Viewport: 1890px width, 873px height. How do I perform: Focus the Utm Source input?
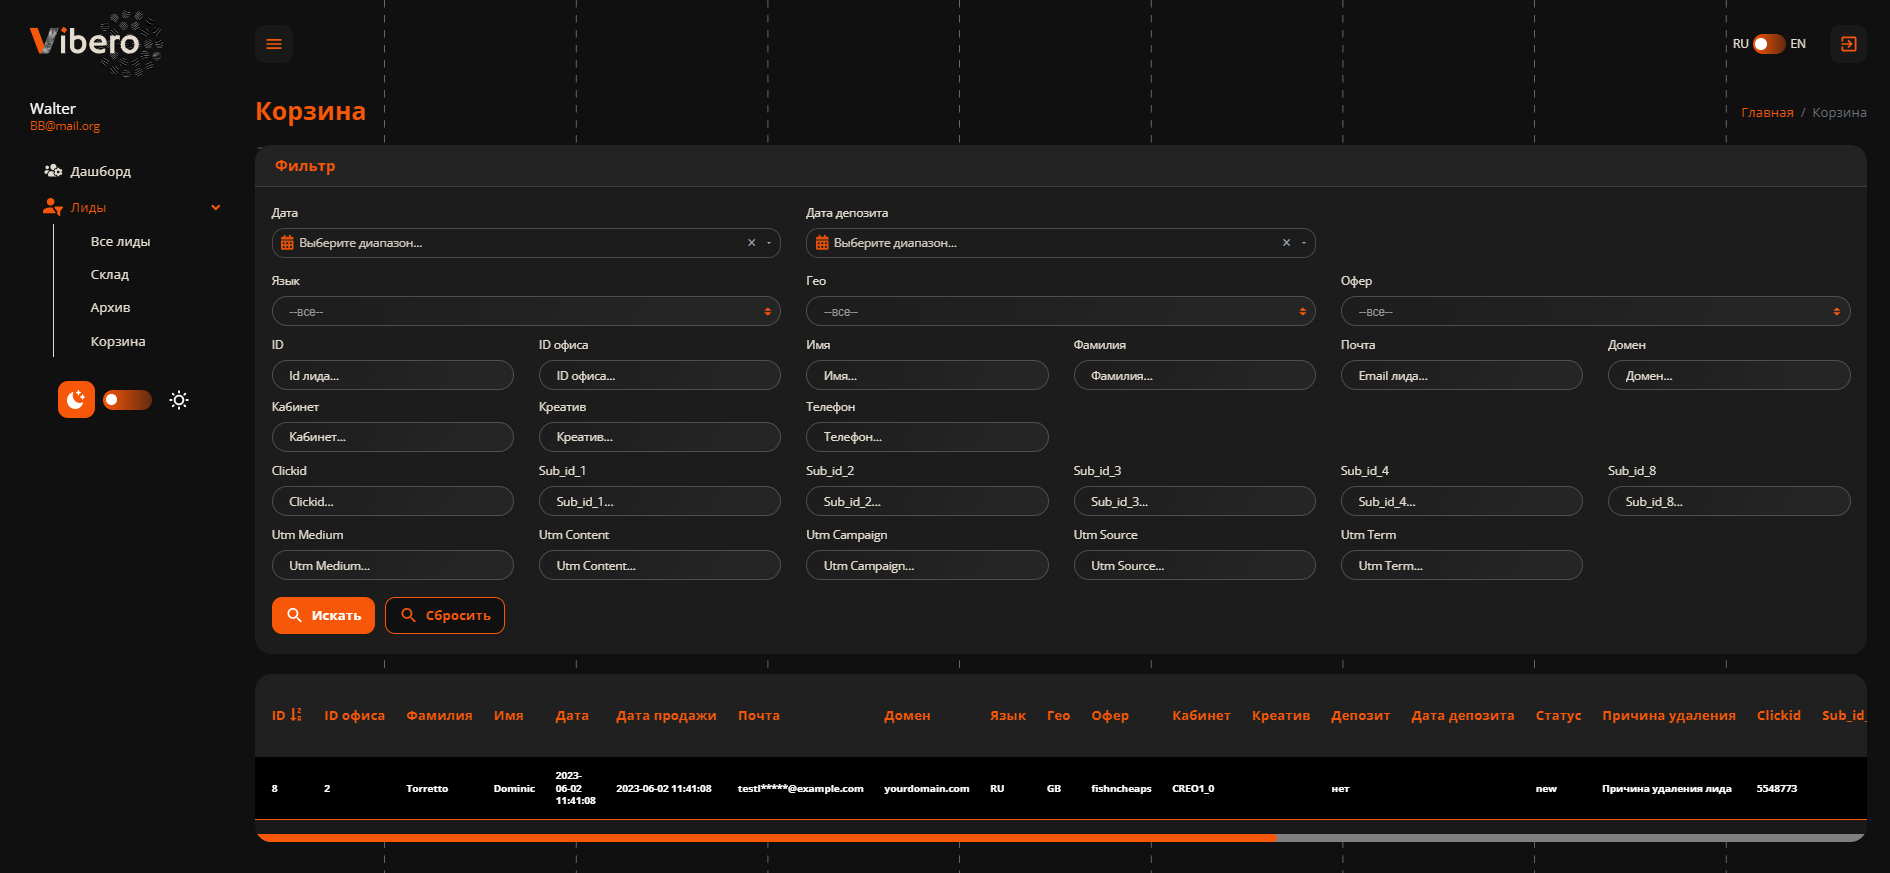coord(1194,566)
